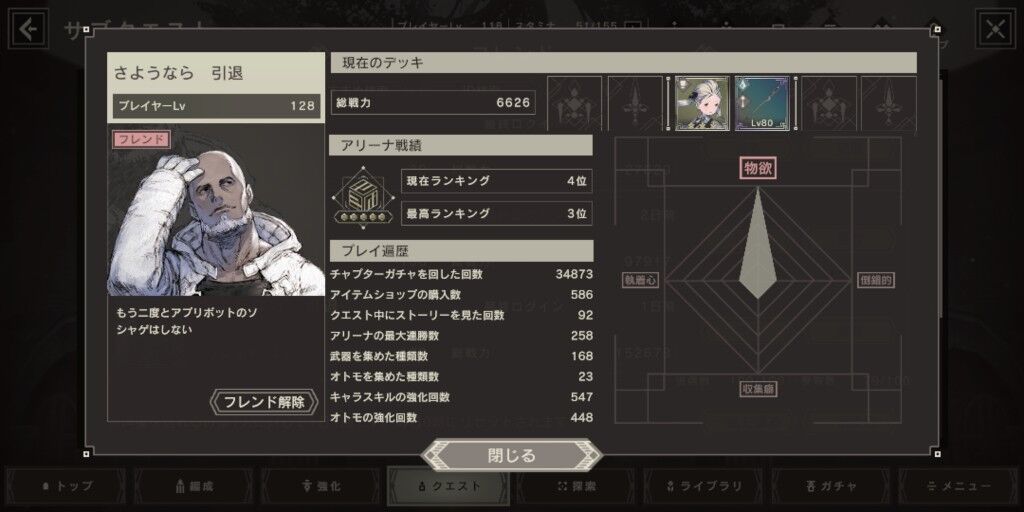Image resolution: width=1024 pixels, height=512 pixels.
Task: Click the last empty deck slot
Action: click(888, 103)
